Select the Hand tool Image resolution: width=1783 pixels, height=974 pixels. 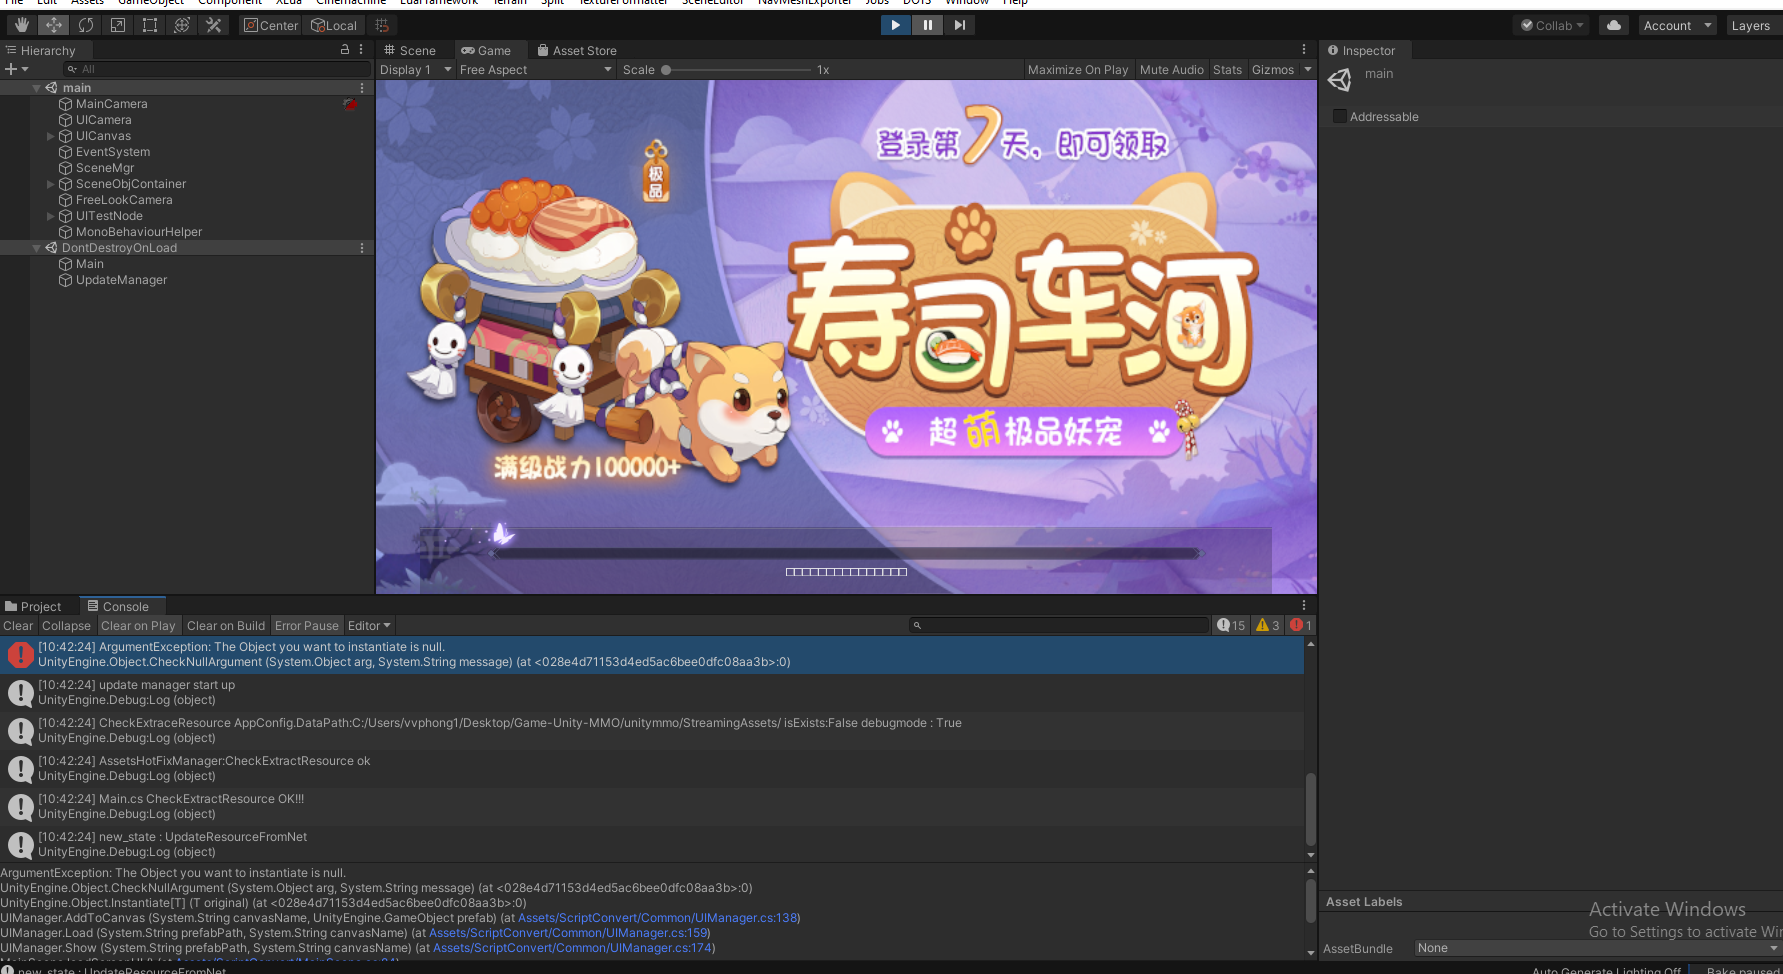(21, 25)
